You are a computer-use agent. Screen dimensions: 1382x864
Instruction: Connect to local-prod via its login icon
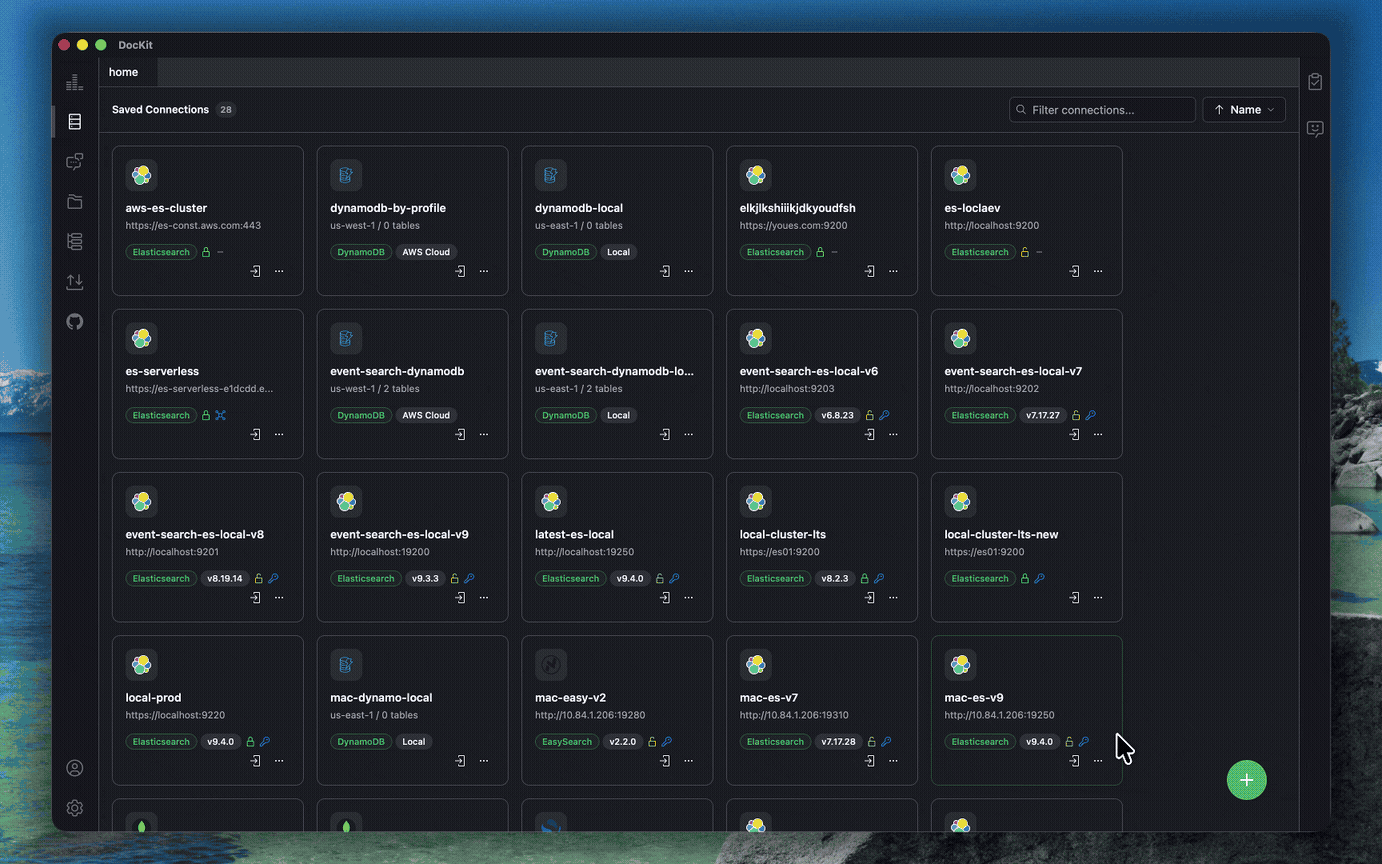[256, 760]
